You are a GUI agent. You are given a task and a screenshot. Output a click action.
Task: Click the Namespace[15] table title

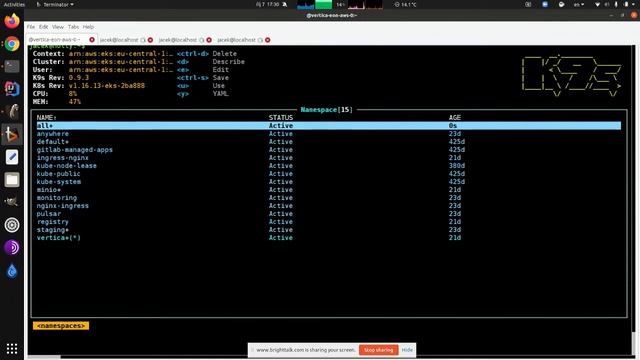[x=327, y=109]
